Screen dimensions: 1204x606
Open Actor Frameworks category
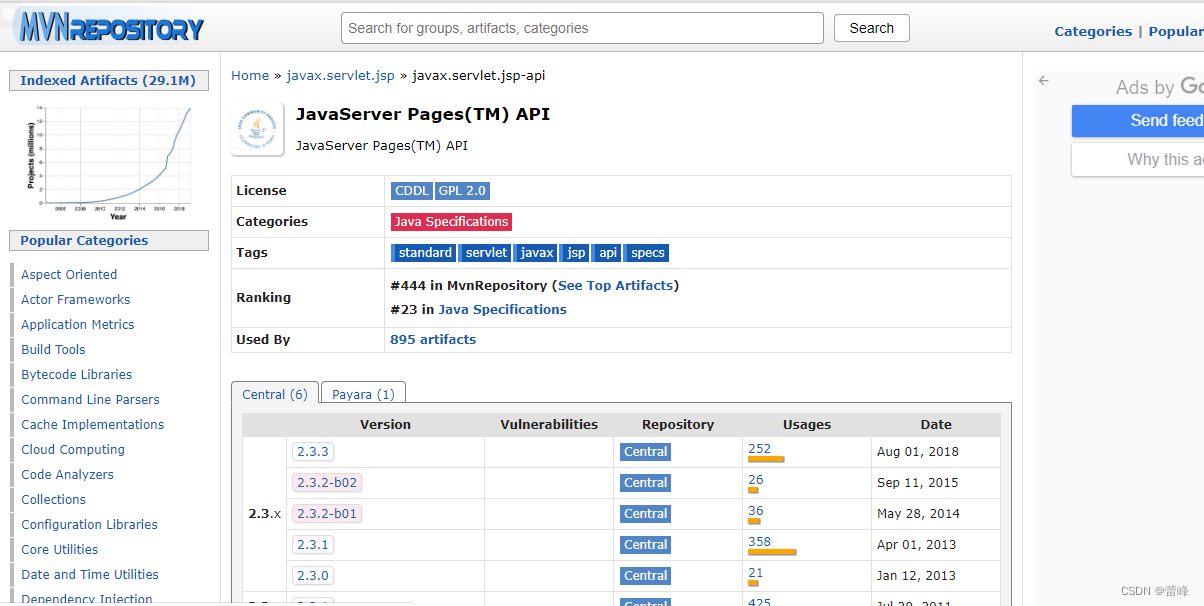(x=76, y=299)
